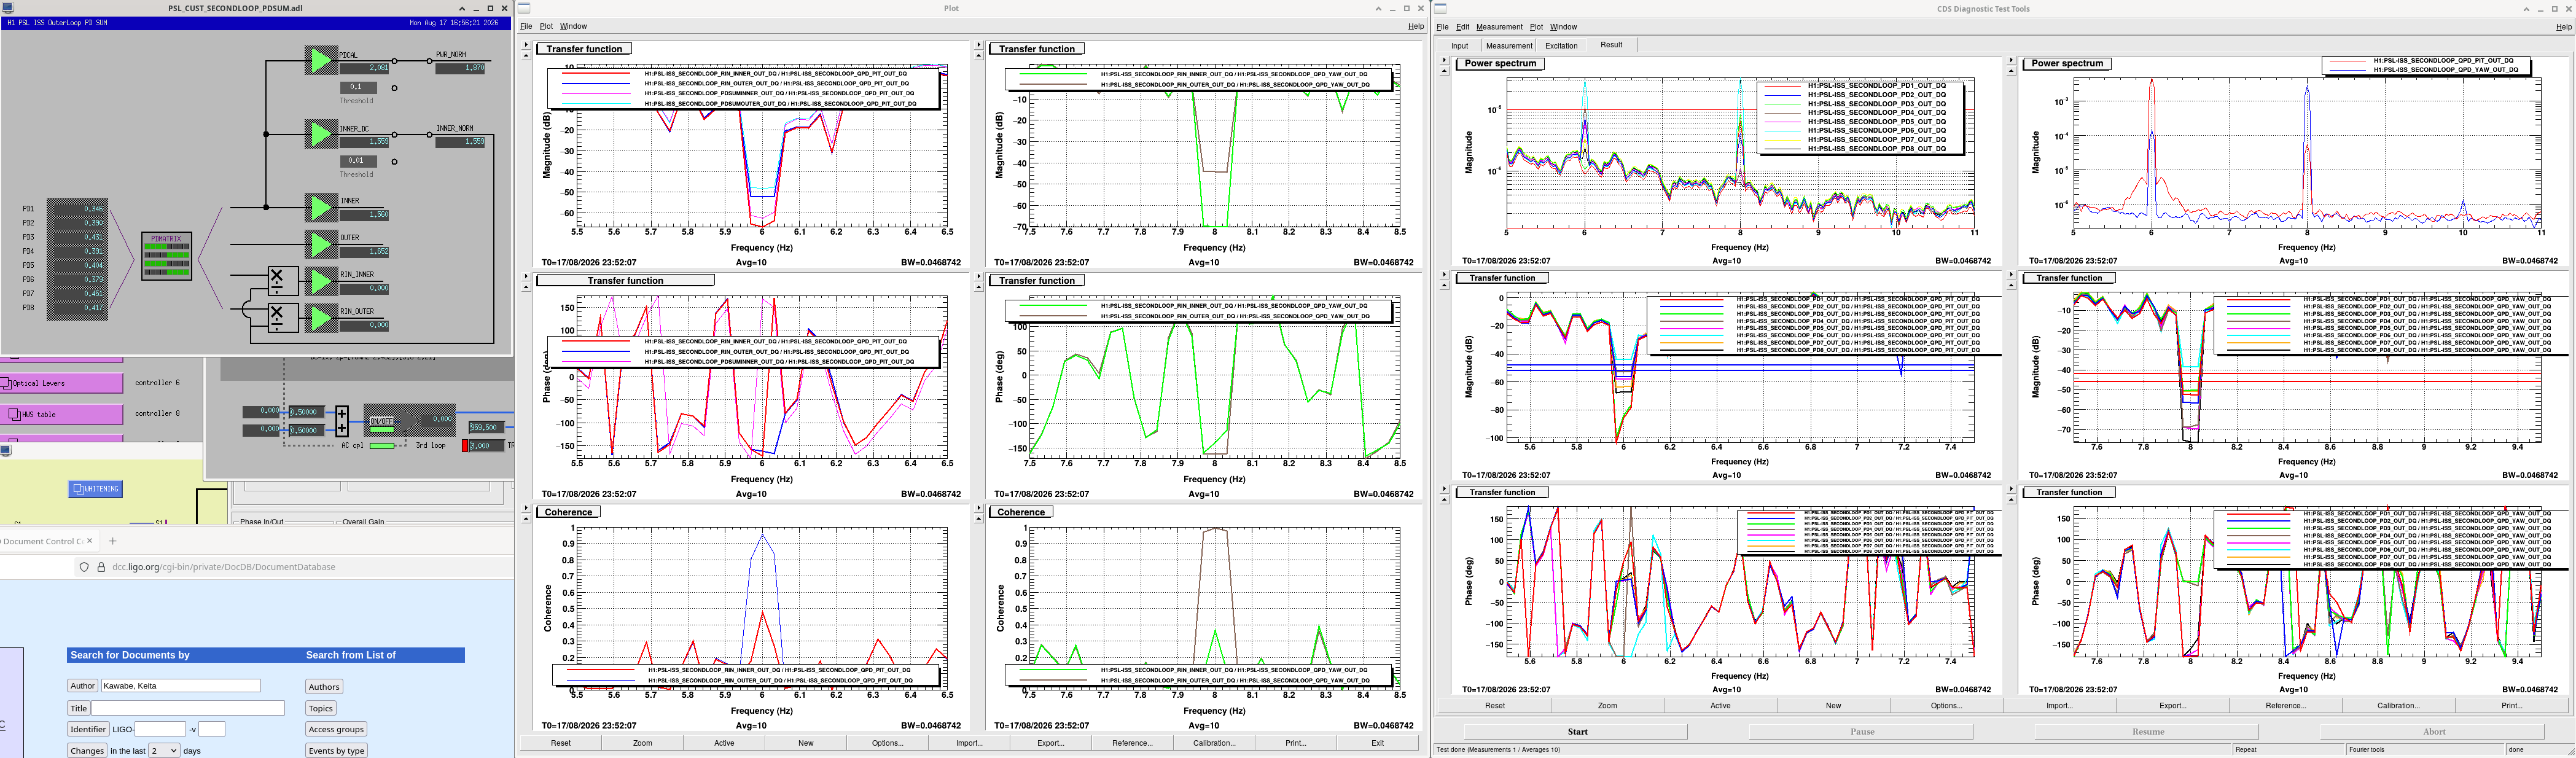Toggle the 3rd loop ON/OFF switch
Image resolution: width=2576 pixels, height=758 pixels.
pyautogui.click(x=382, y=422)
